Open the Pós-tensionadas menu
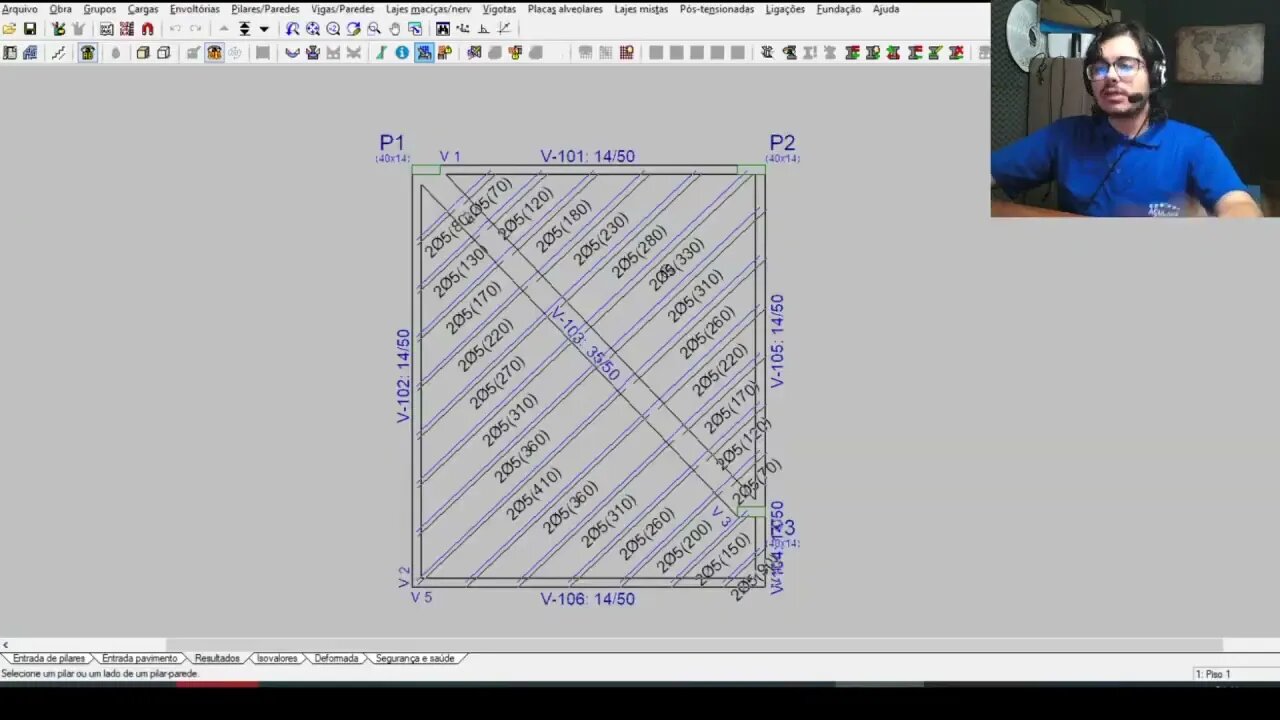Screen dimensions: 1280x720 (x=717, y=9)
